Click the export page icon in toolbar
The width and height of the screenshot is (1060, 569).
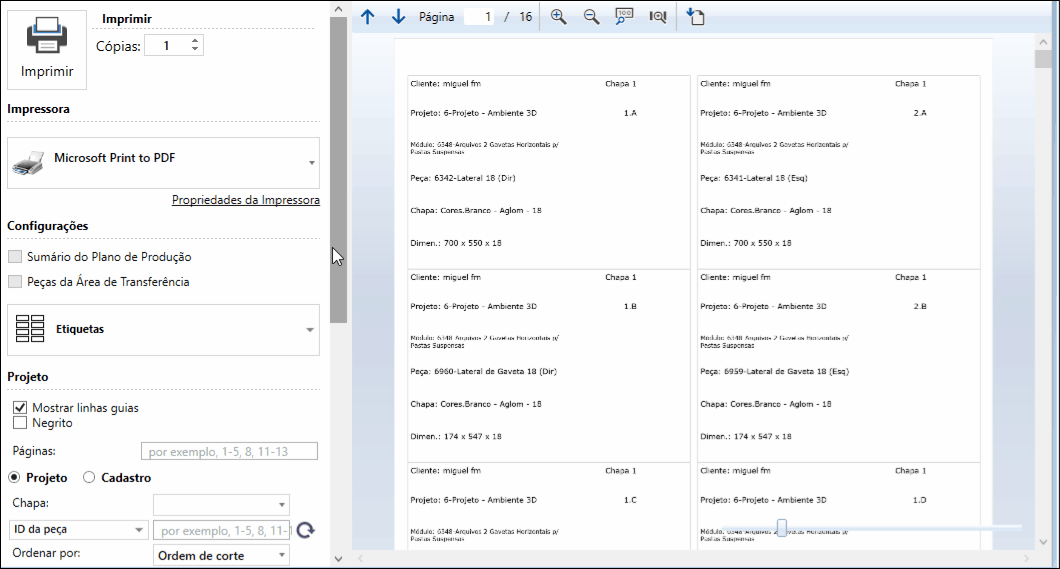coord(696,17)
